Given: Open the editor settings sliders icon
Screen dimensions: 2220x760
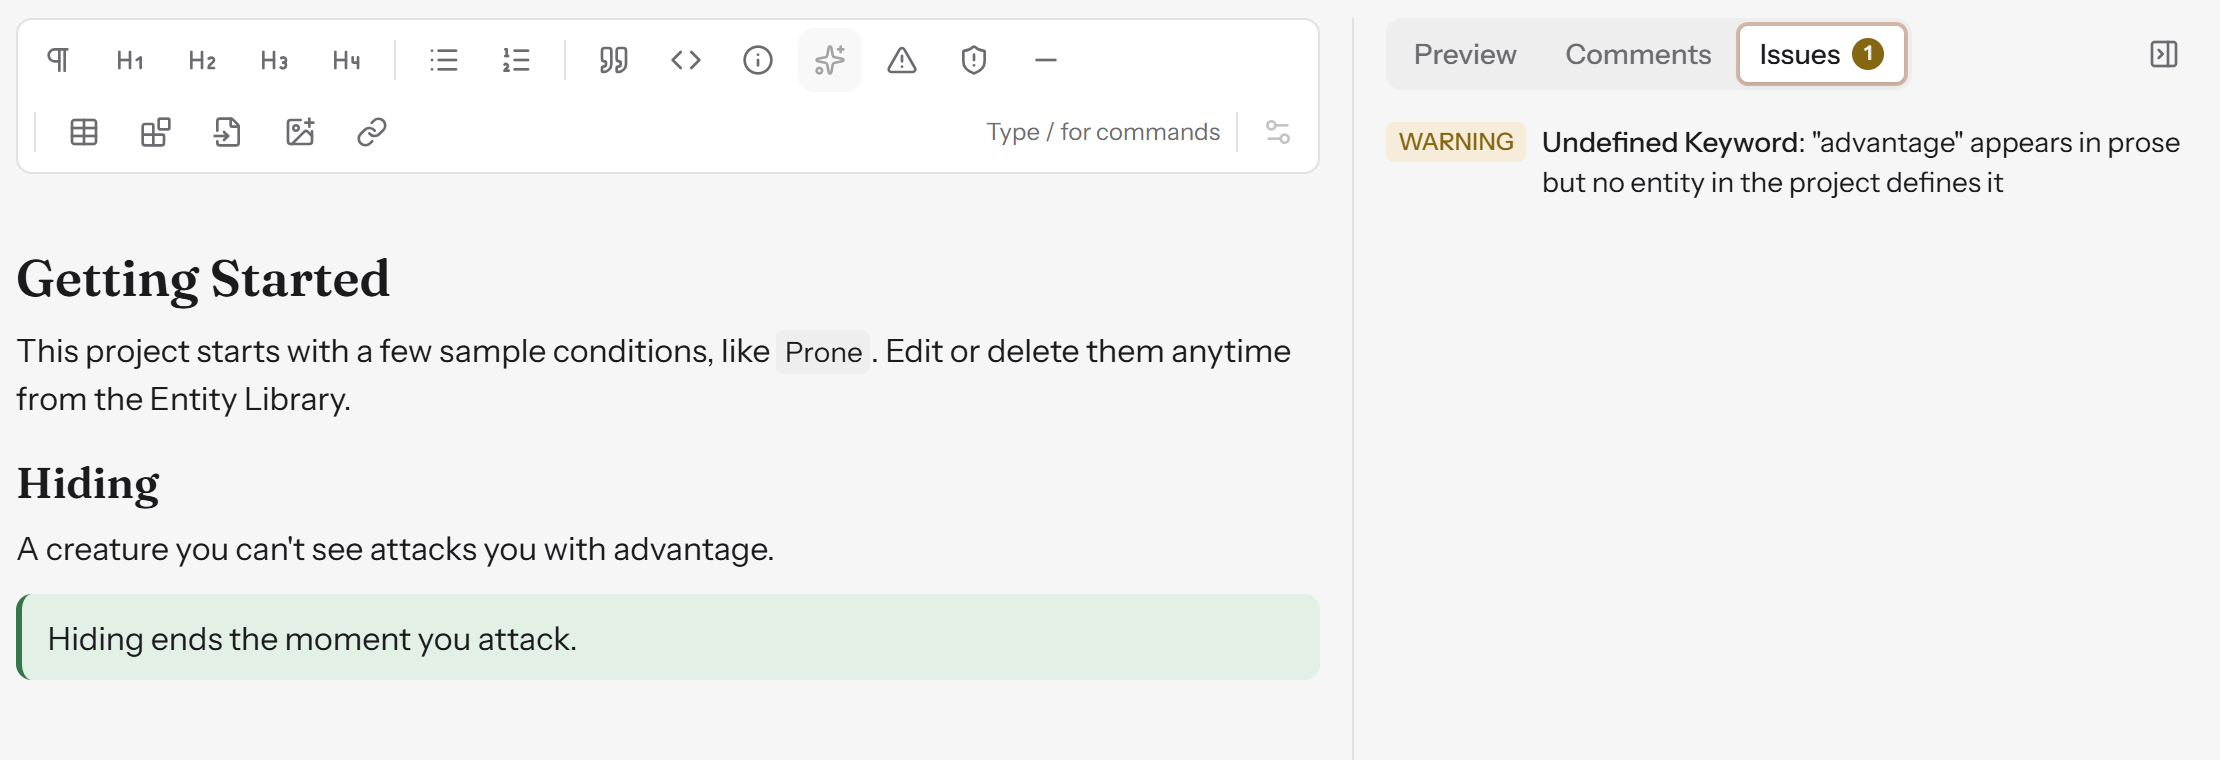Looking at the screenshot, I should point(1278,132).
